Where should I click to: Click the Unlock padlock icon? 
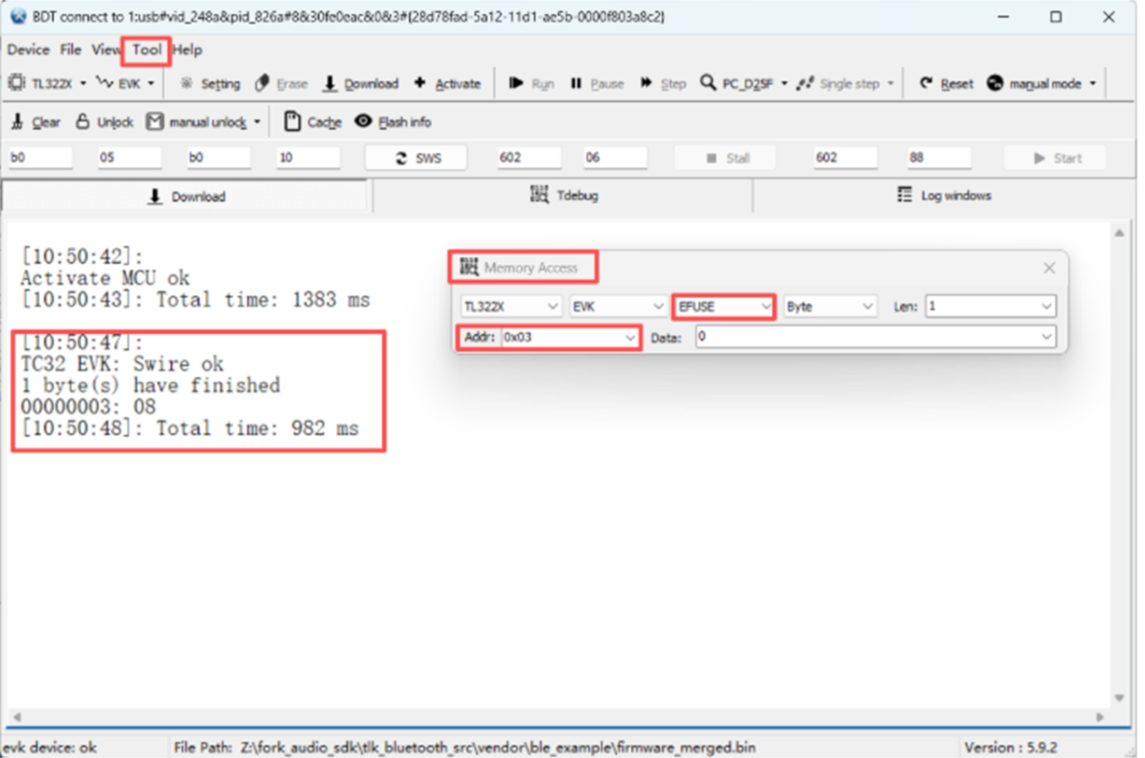pos(83,121)
